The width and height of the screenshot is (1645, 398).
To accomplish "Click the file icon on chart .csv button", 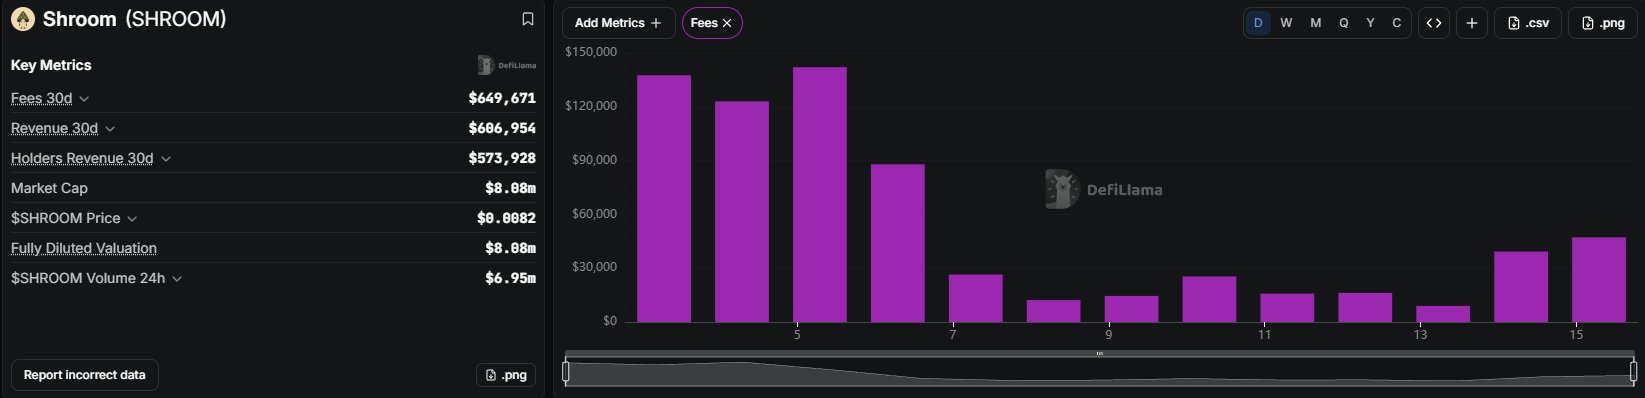I will coord(1514,23).
